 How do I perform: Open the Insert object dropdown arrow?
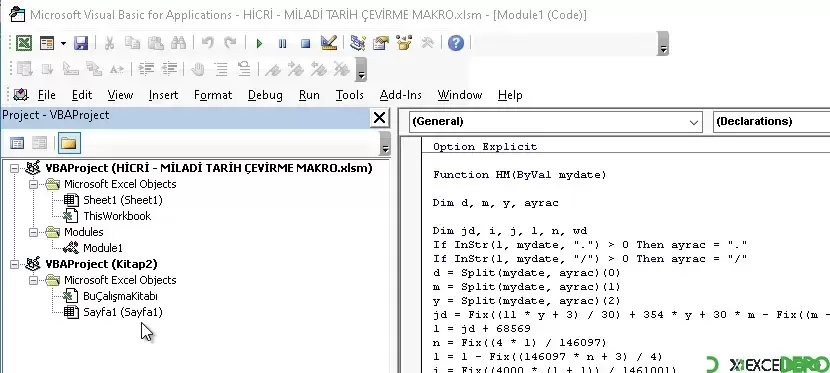pos(63,43)
